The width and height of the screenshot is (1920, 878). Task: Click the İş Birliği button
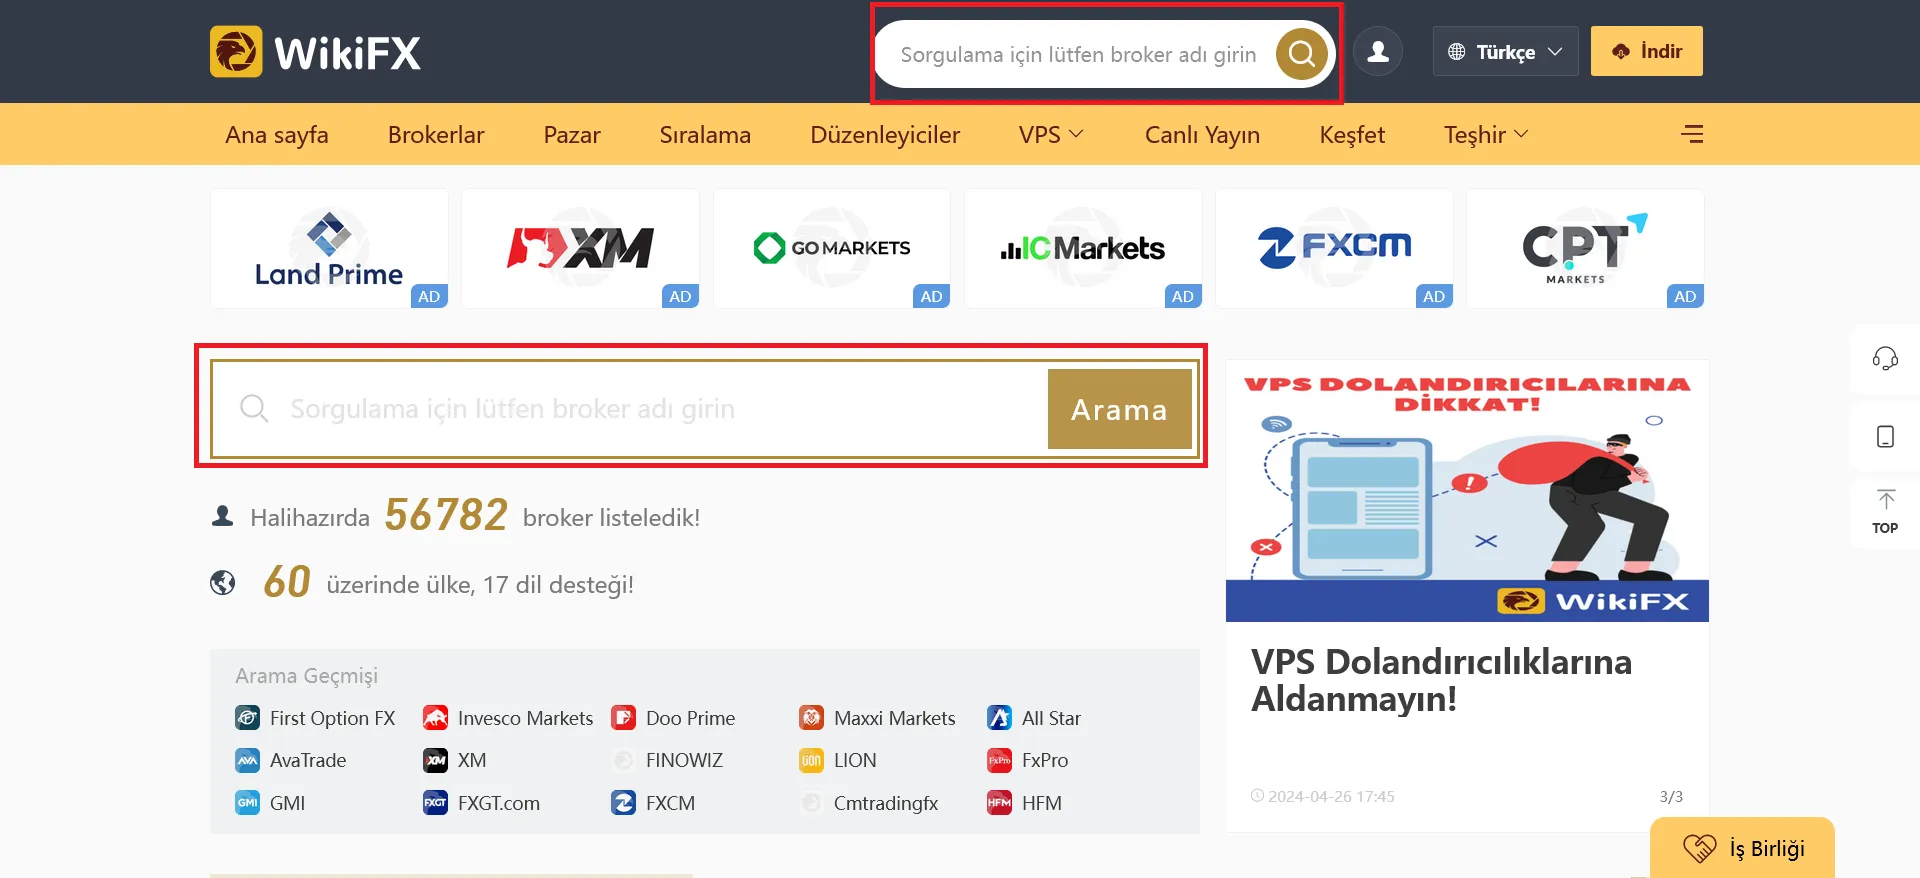pos(1742,848)
